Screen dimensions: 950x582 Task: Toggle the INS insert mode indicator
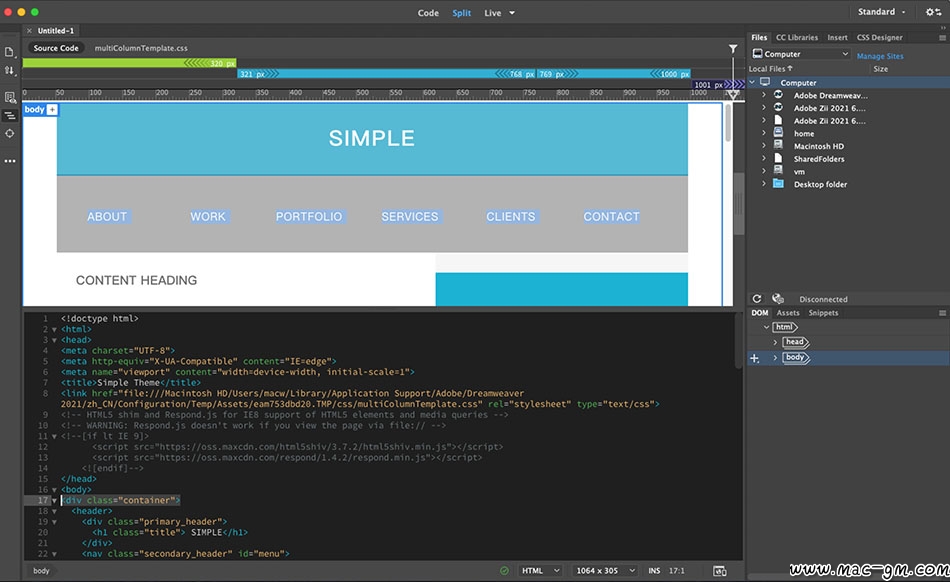click(x=654, y=571)
